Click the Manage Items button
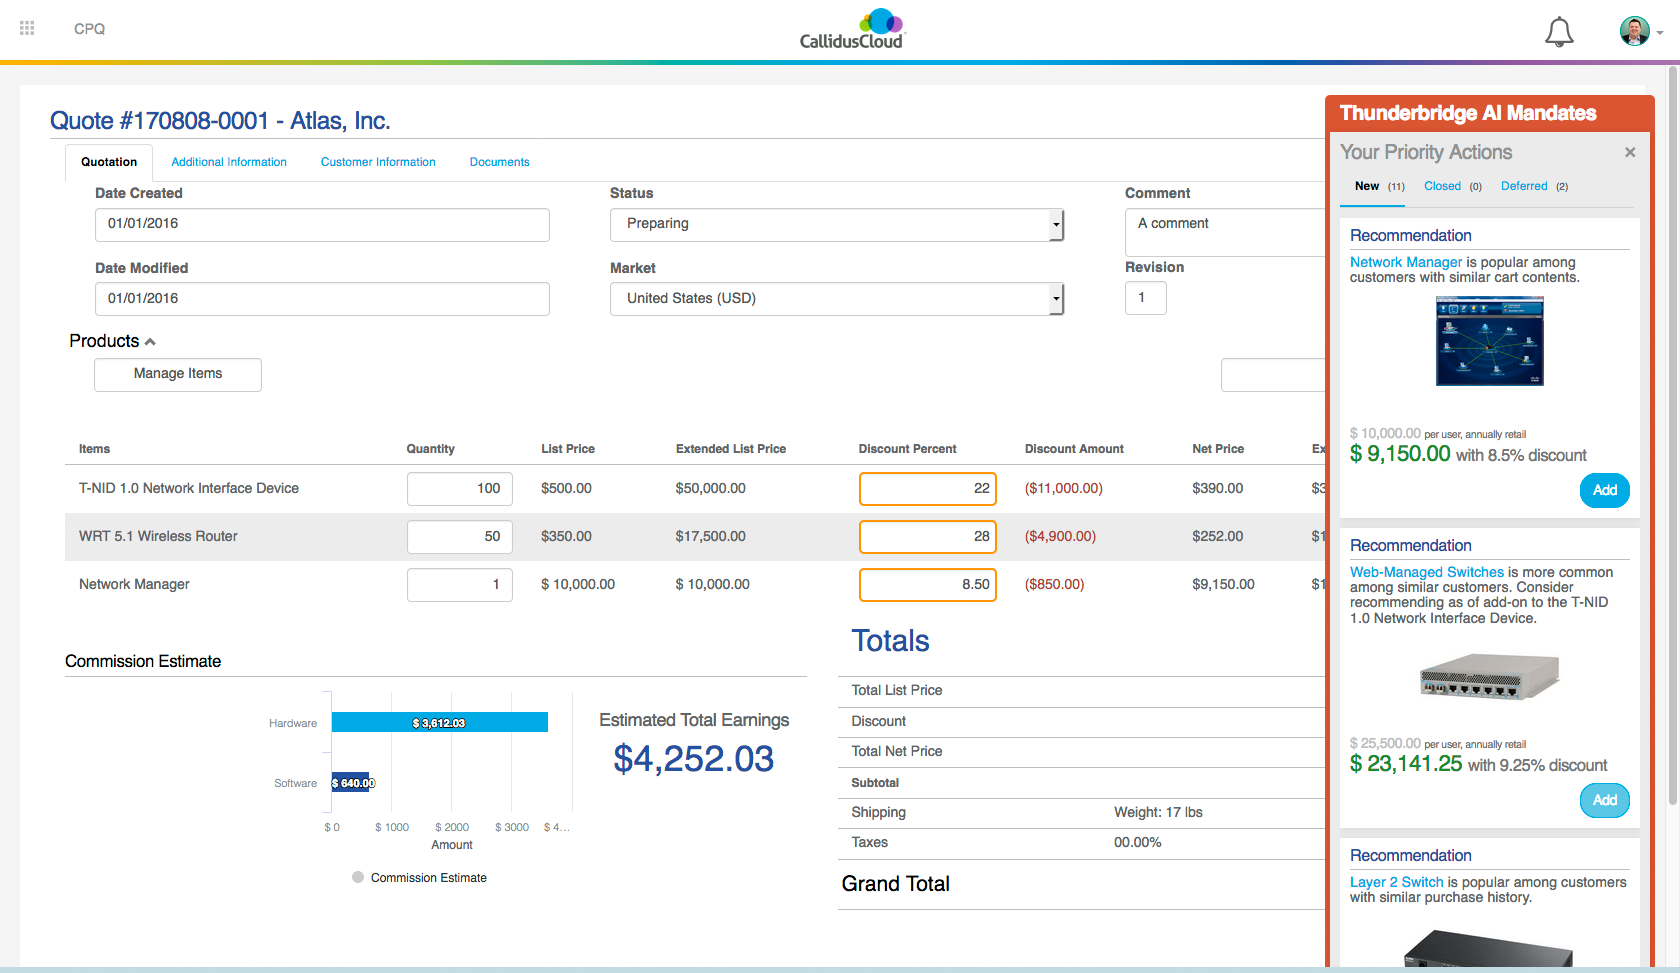Screen dimensions: 1680x973 tap(177, 374)
